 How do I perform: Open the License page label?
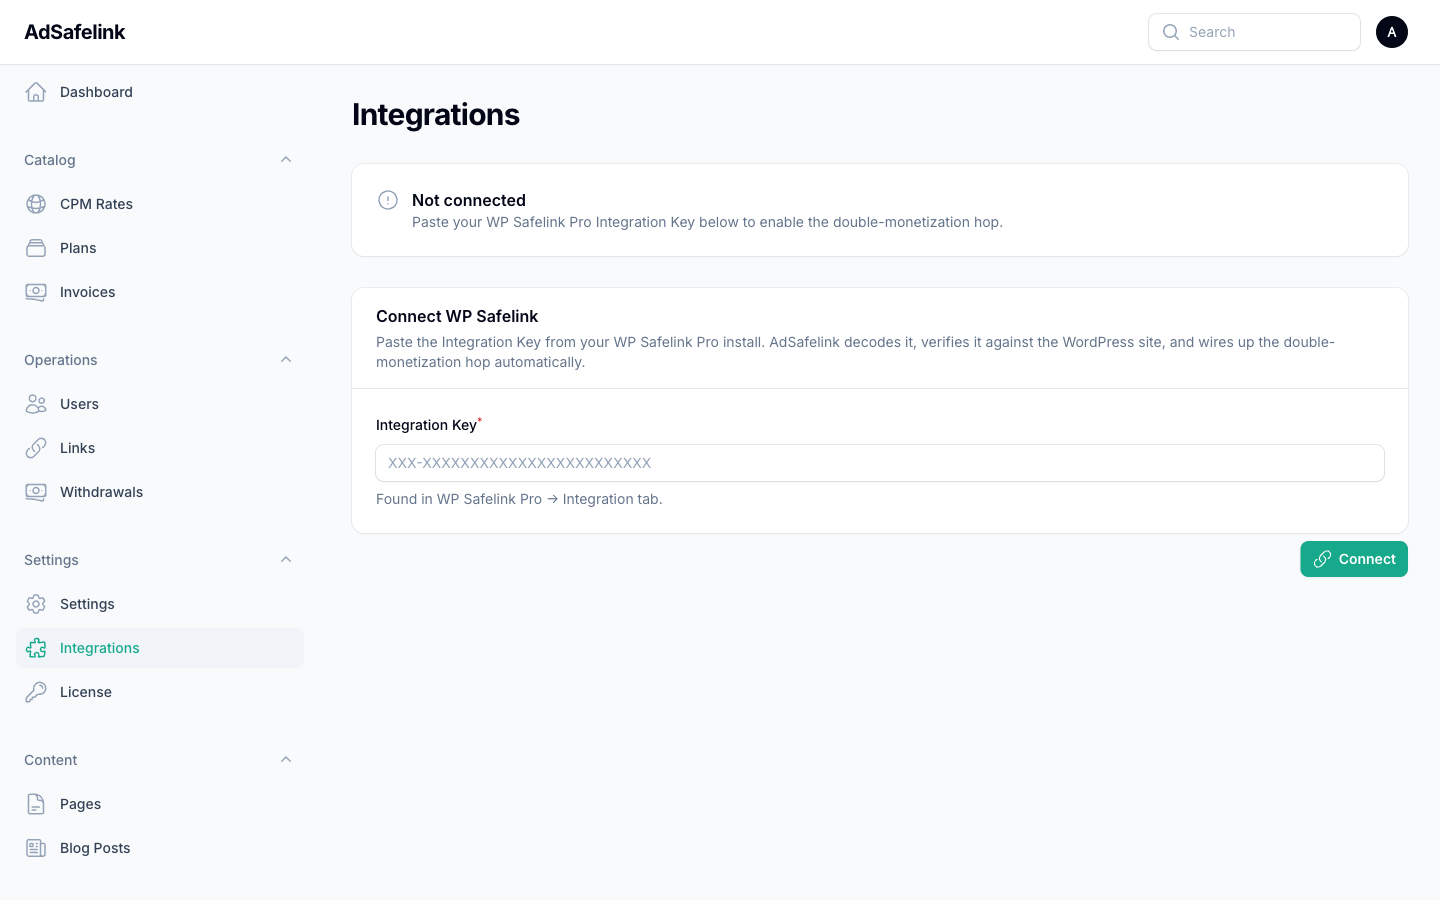(x=86, y=692)
